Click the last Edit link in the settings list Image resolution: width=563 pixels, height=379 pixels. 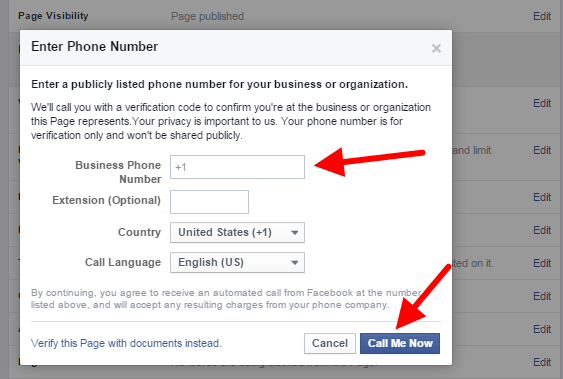(542, 362)
